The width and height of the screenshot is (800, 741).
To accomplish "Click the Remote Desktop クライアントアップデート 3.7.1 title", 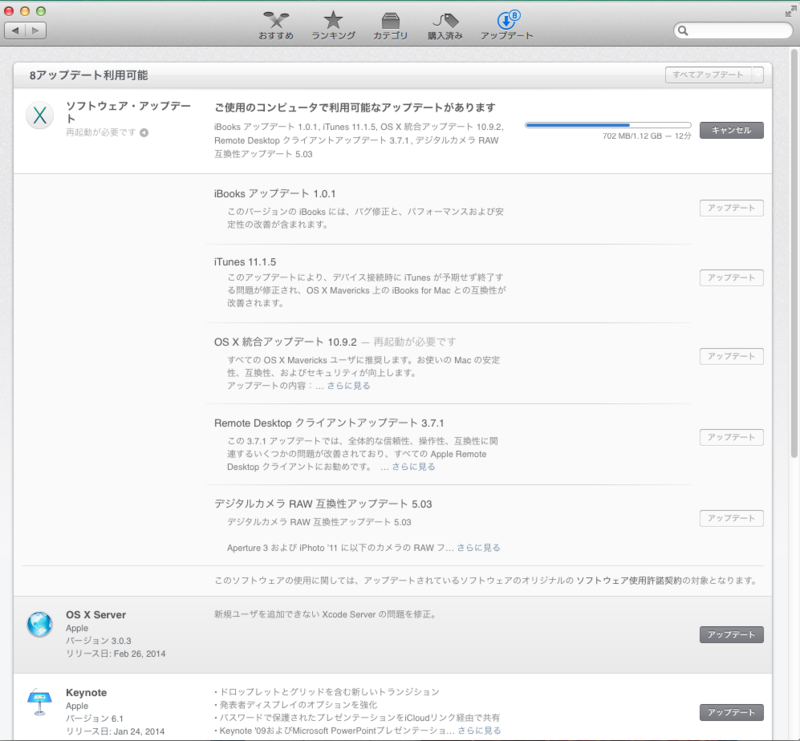I will coord(329,423).
